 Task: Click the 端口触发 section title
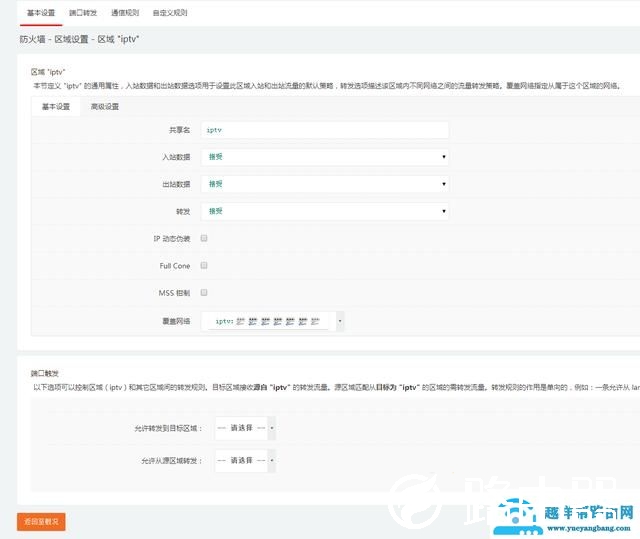click(x=45, y=373)
